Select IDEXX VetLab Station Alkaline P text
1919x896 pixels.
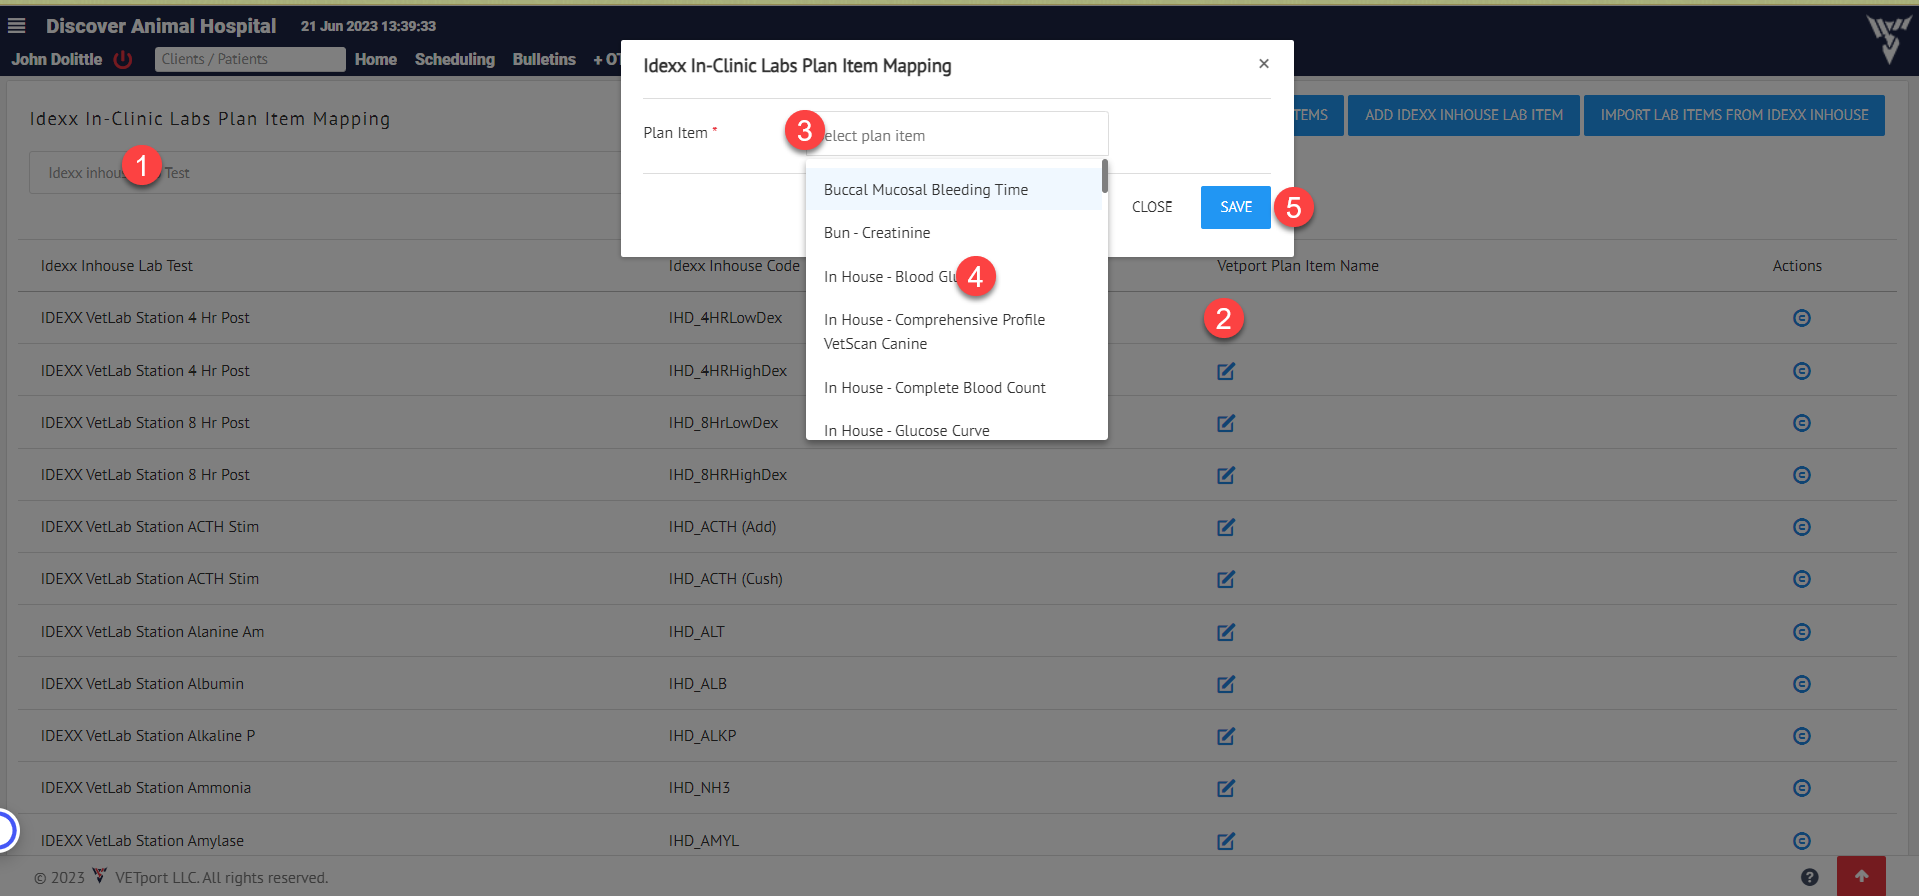[148, 736]
